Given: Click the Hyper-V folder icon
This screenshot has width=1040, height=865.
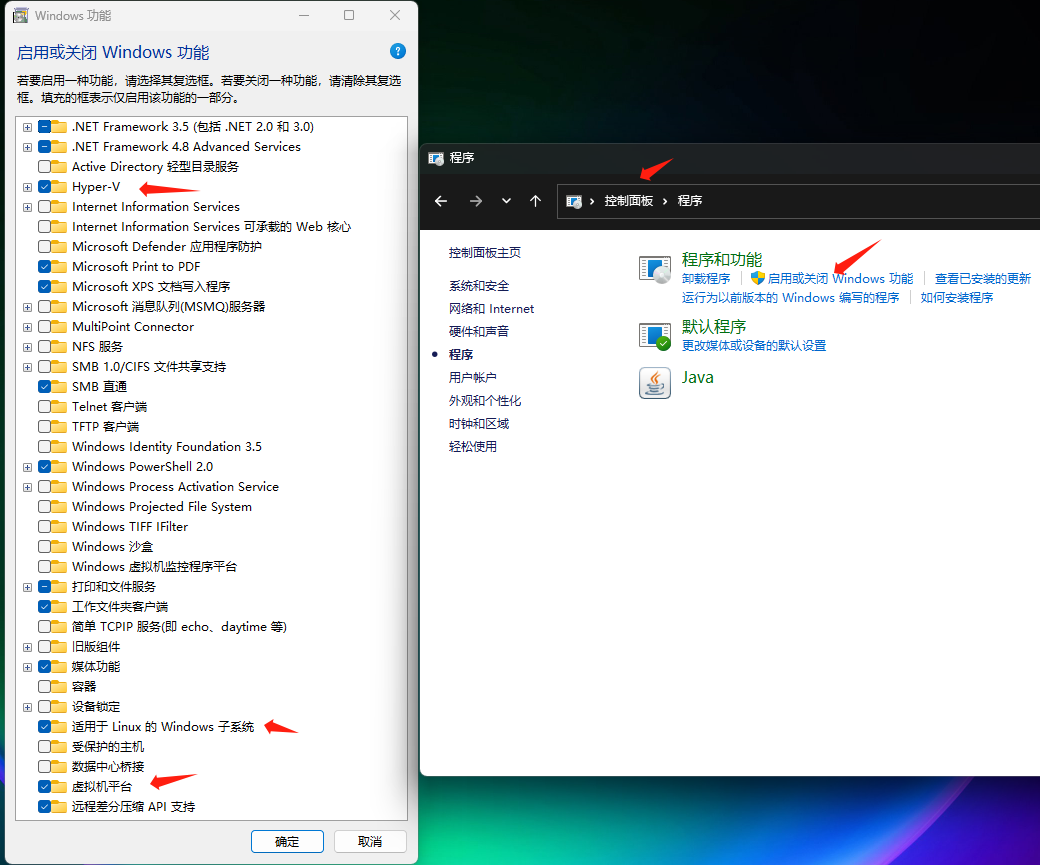Looking at the screenshot, I should coord(60,187).
